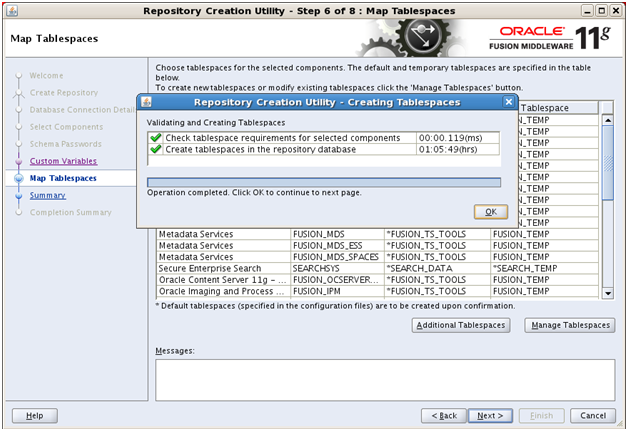The height and width of the screenshot is (431, 628).
Task: Click scroll up arrow of tablespace table
Action: (x=608, y=120)
